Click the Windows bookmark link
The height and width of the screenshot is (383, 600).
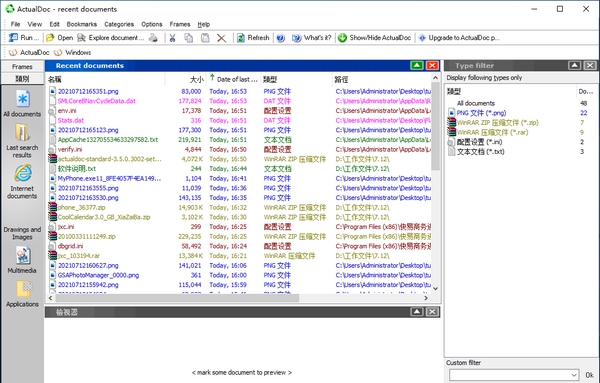point(72,52)
